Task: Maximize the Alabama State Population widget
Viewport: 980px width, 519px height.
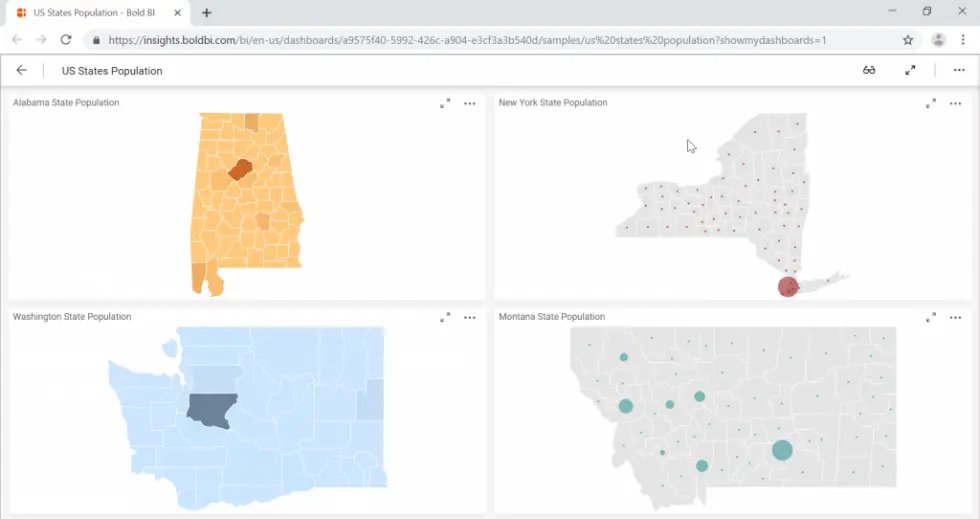Action: point(445,103)
